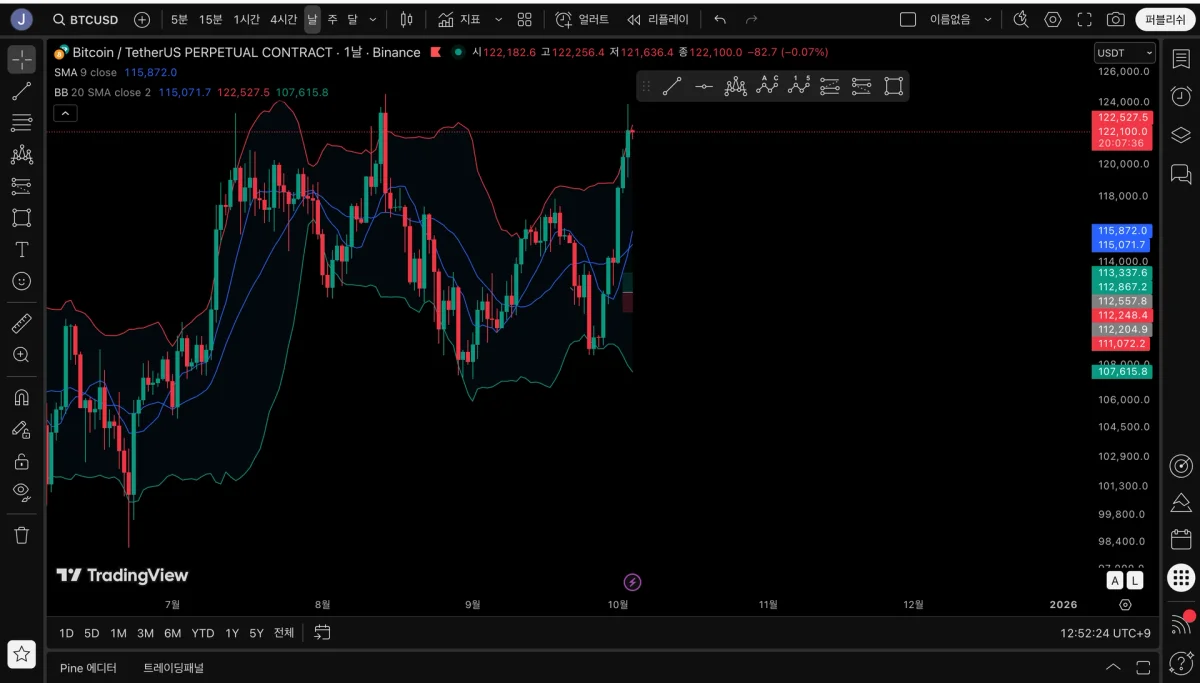Toggle the red flag on the BTCUSD symbol
Image resolution: width=1200 pixels, height=683 pixels.
click(435, 52)
